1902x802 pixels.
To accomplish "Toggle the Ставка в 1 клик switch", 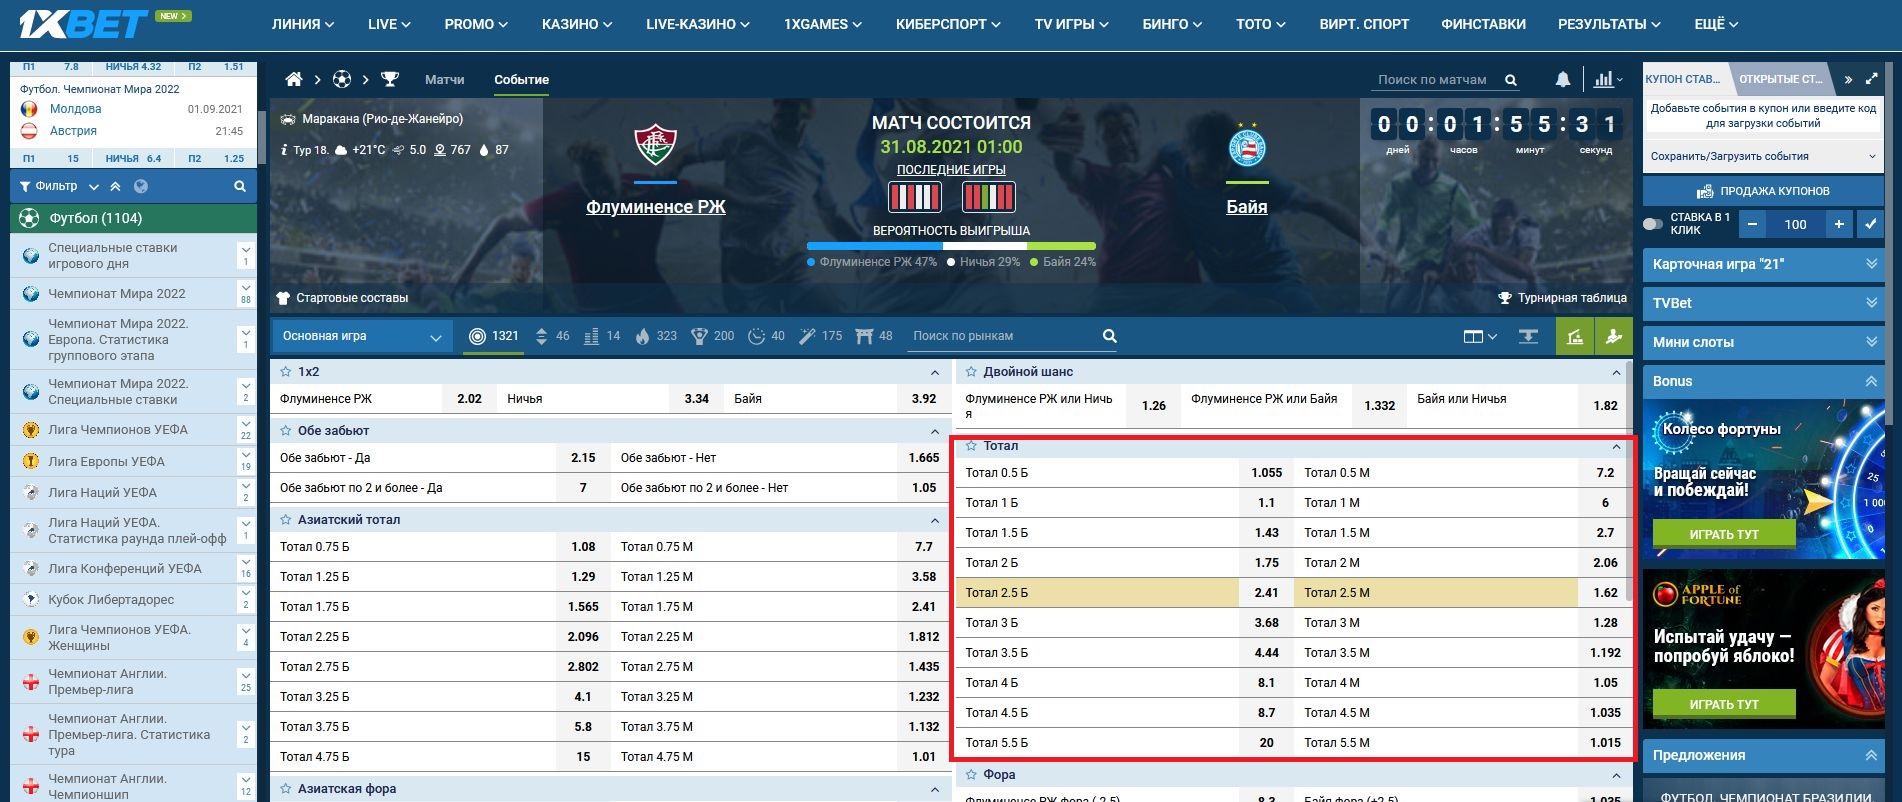I will click(1653, 224).
